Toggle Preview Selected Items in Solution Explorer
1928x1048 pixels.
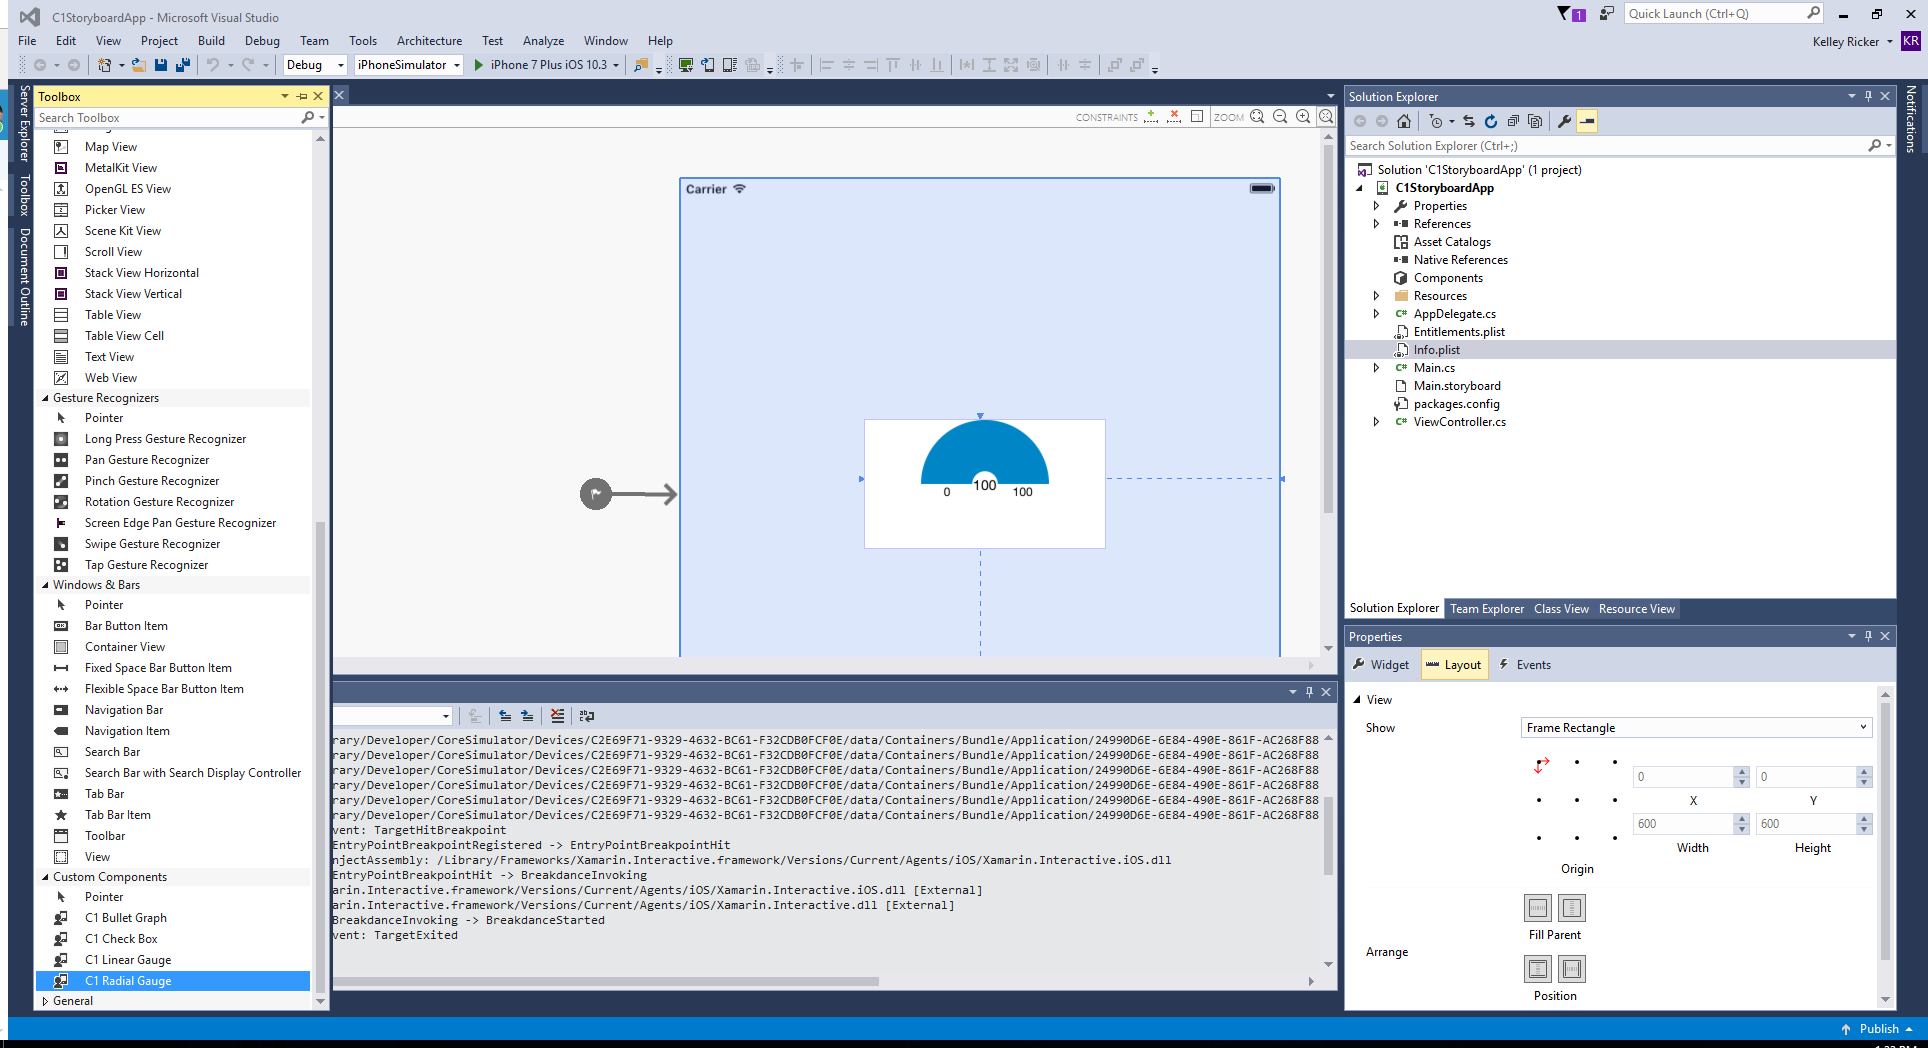click(1587, 121)
